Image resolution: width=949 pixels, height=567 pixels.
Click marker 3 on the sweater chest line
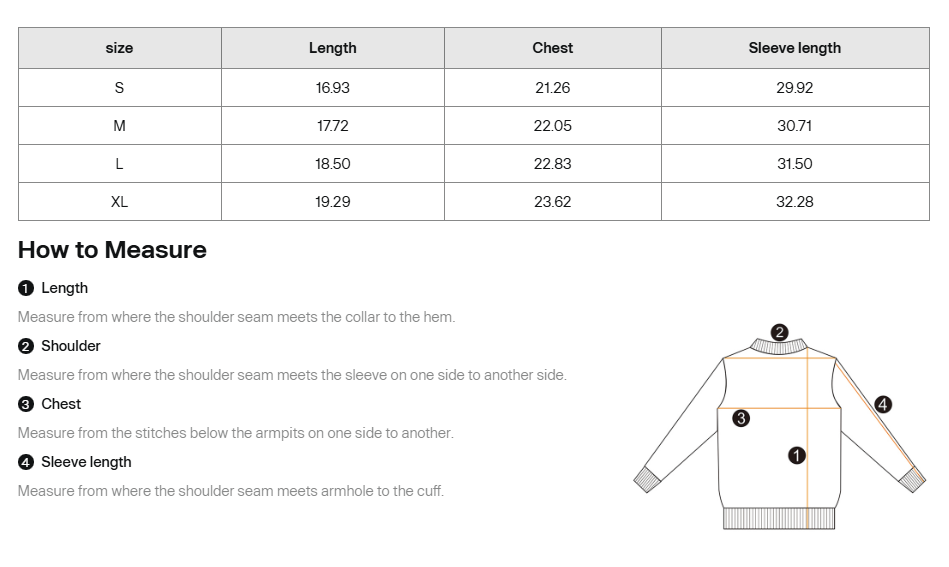coord(741,418)
